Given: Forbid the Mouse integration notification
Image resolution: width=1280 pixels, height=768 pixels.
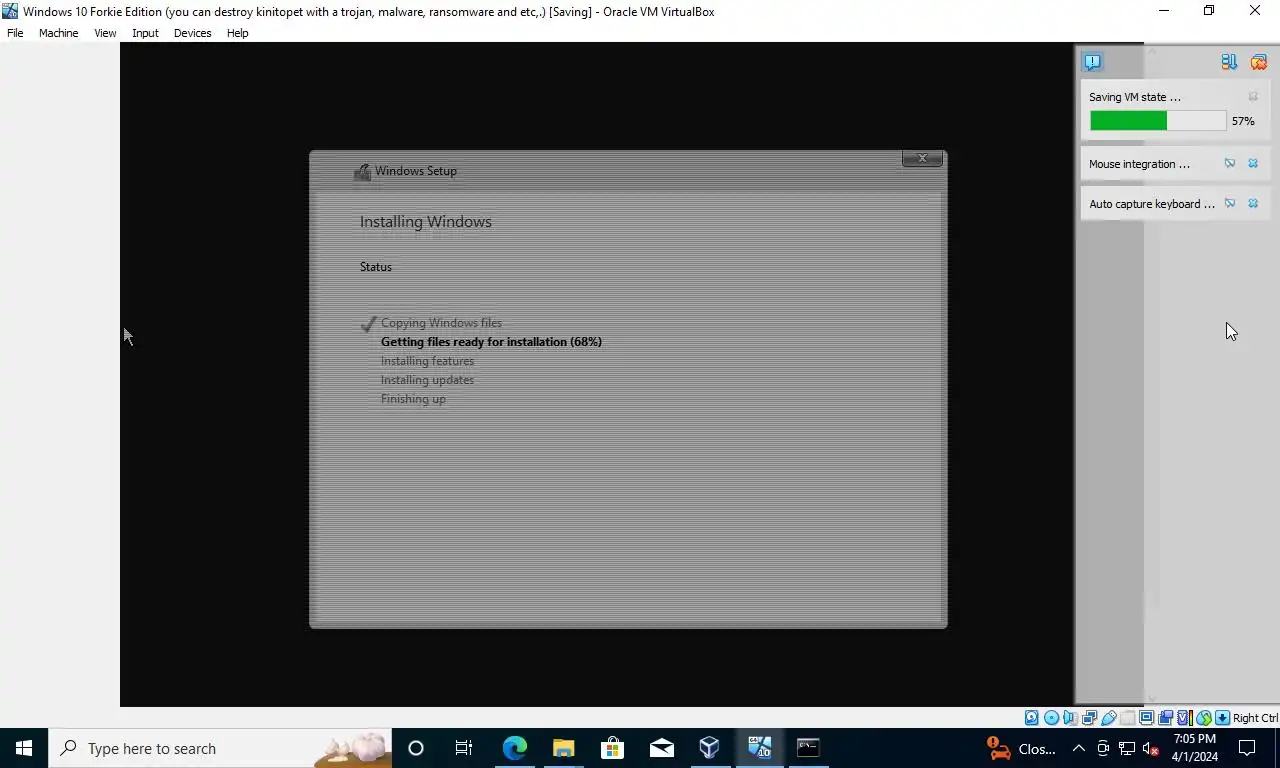Looking at the screenshot, I should pos(1230,163).
